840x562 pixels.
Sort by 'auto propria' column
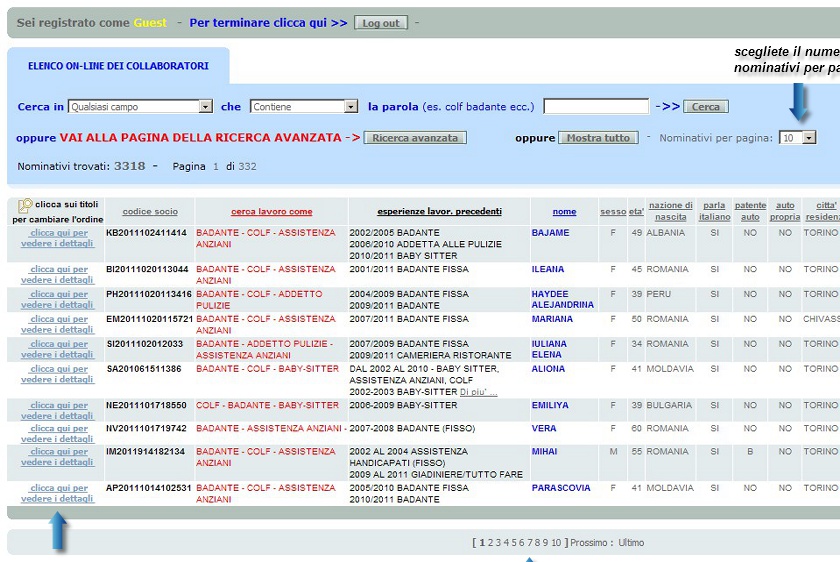coord(785,211)
